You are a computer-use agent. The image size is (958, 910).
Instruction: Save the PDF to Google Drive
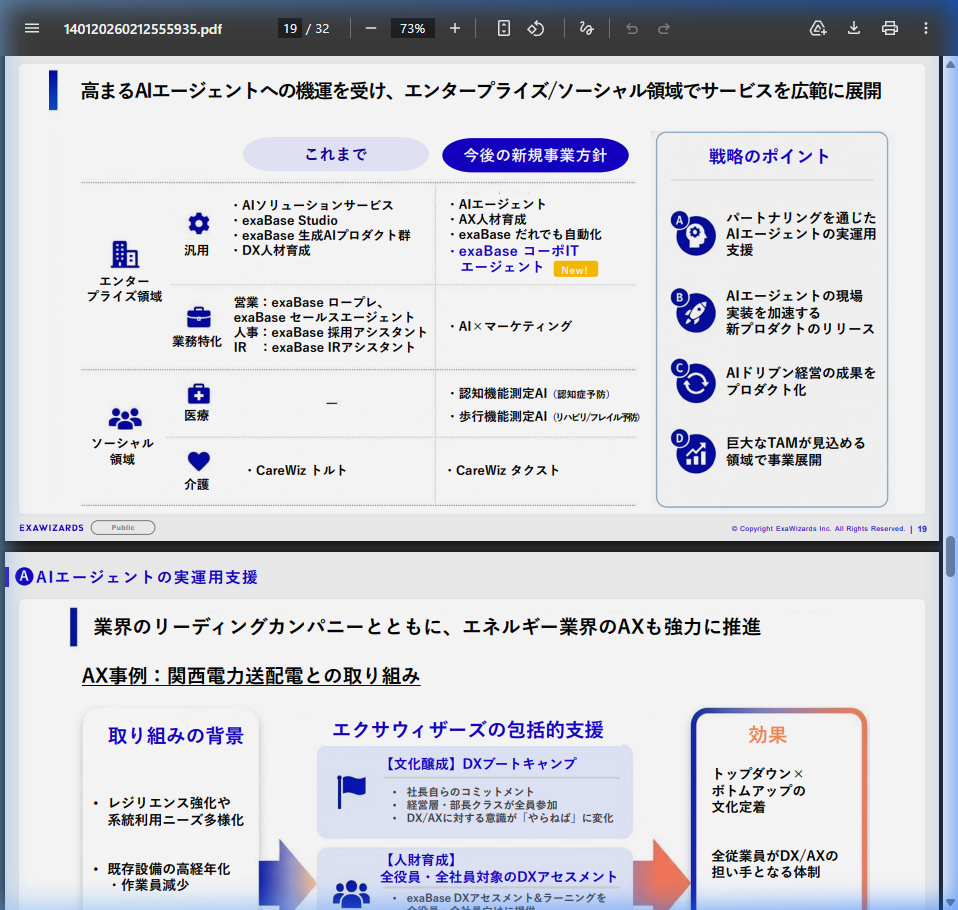[x=818, y=28]
